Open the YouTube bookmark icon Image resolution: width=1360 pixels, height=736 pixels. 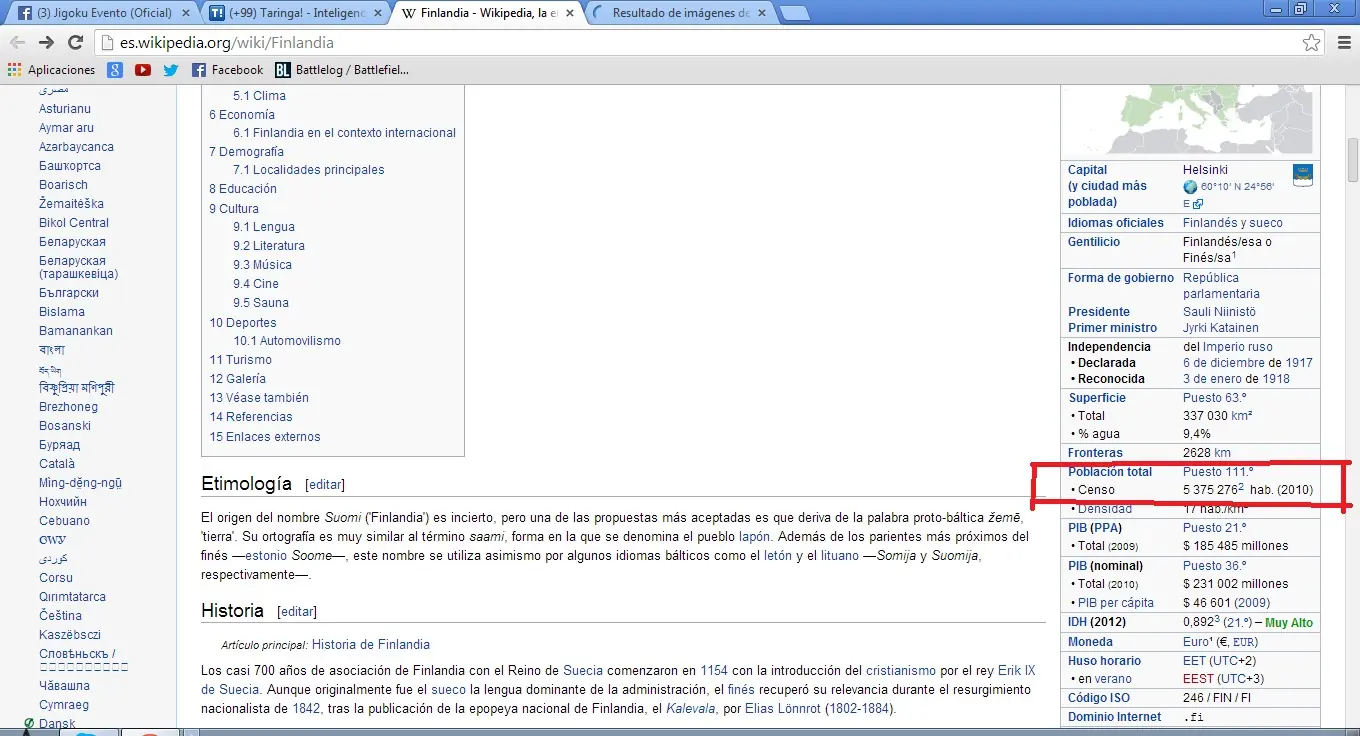click(x=143, y=70)
